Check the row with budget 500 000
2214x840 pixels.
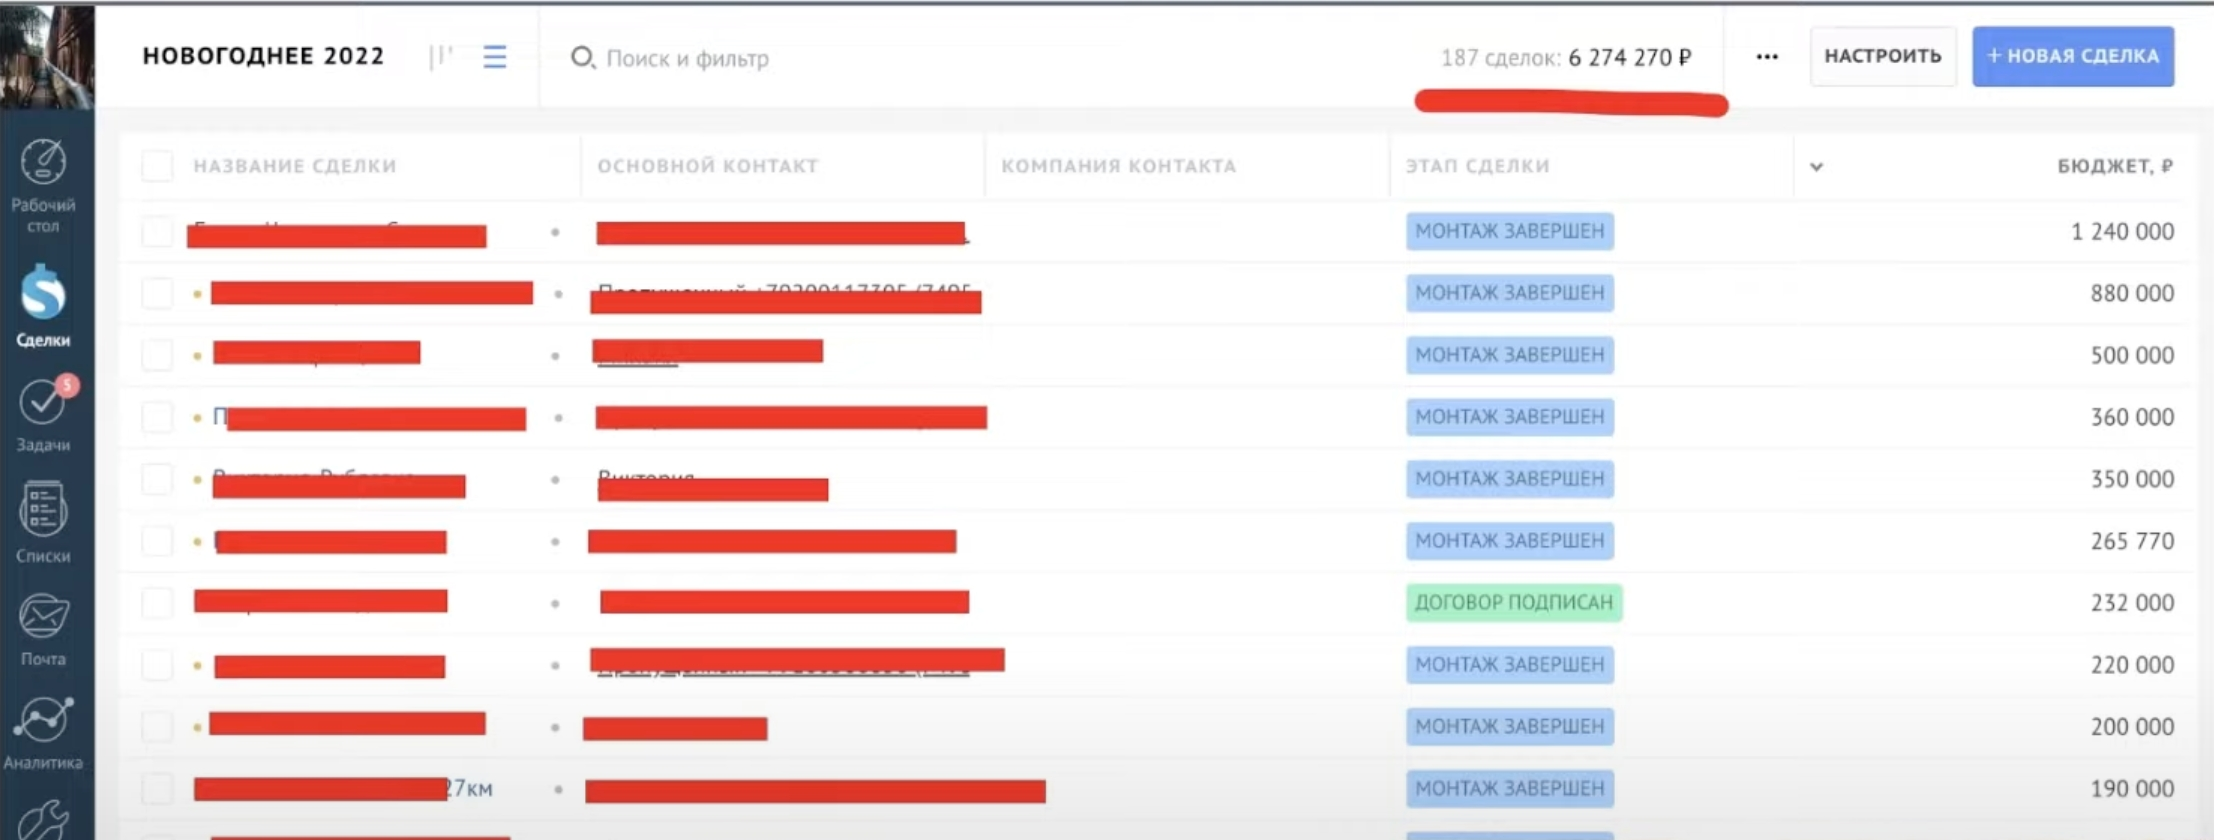click(157, 355)
